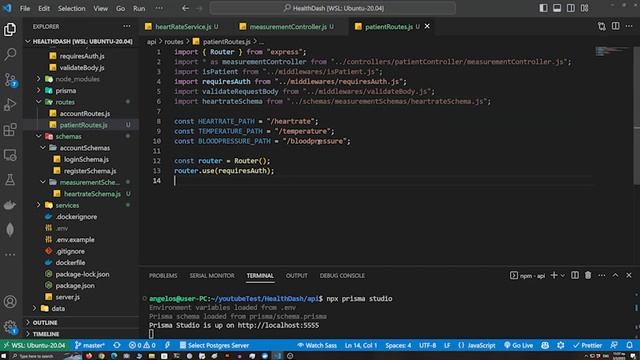The height and width of the screenshot is (360, 640).
Task: Click Windows taskbar search box
Action: pyautogui.click(x=36, y=356)
